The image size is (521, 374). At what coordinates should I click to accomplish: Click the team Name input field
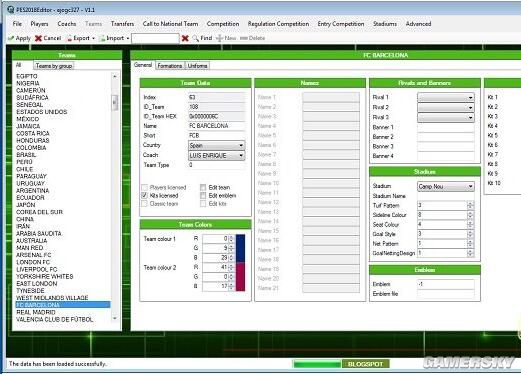pos(216,126)
